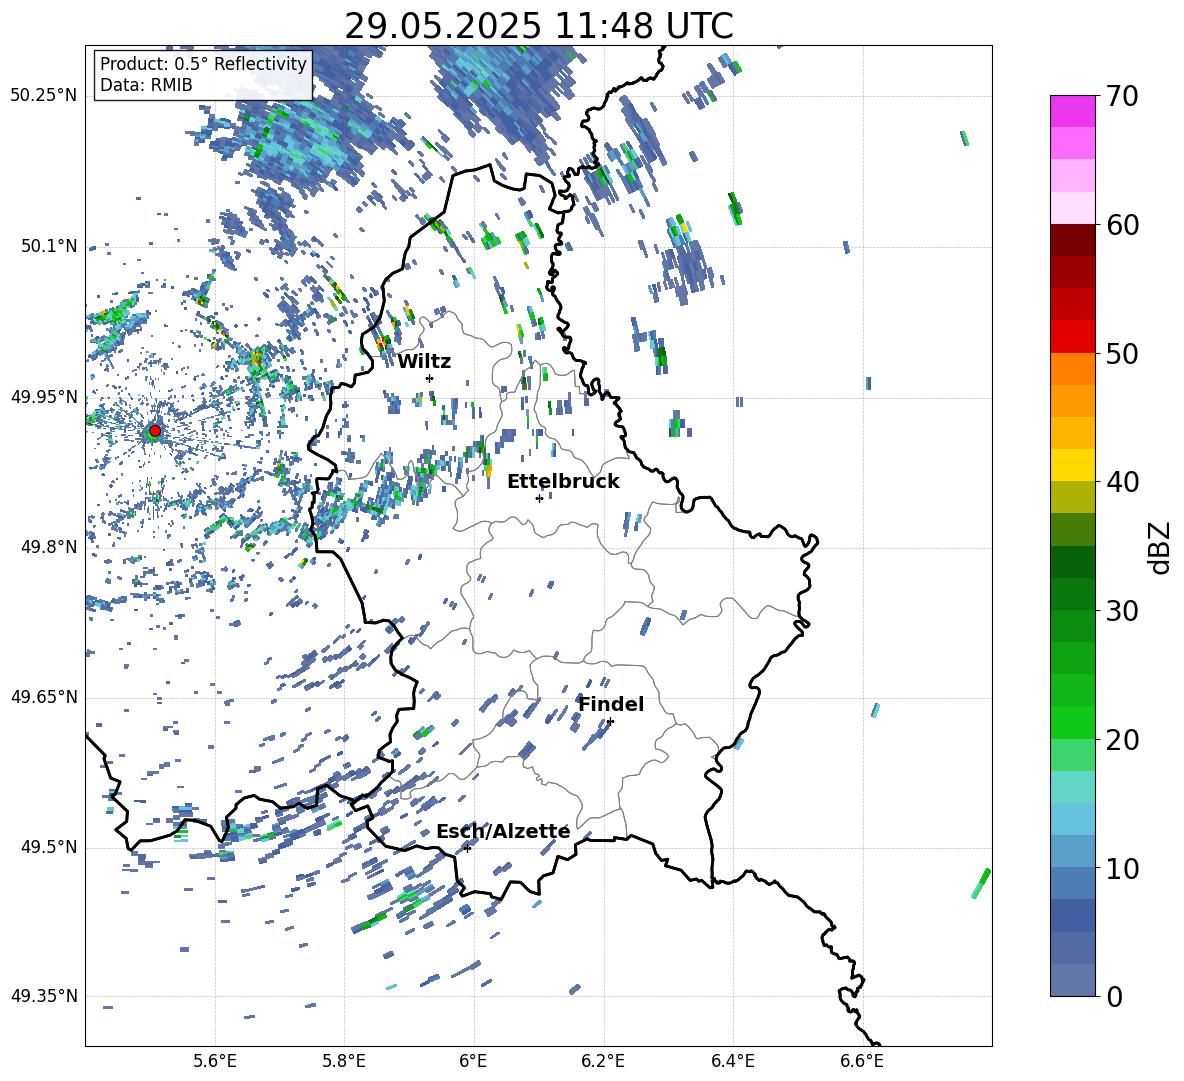Click the Findel station cross marker

610,722
